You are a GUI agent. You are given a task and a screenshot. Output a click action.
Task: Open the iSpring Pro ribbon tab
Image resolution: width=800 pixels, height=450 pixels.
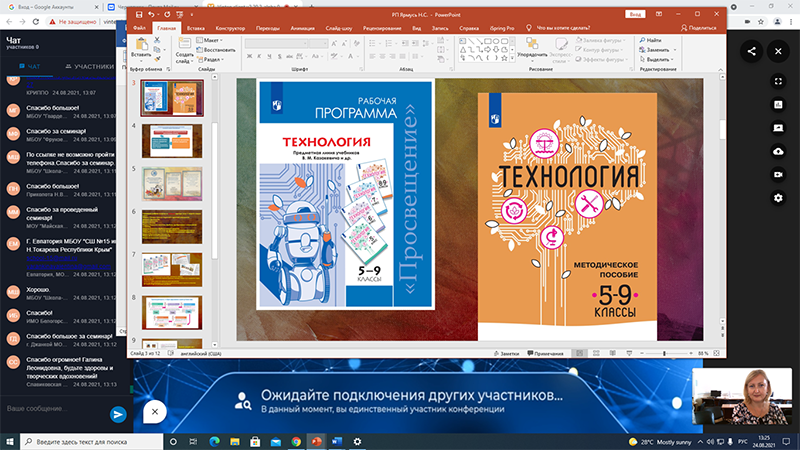(502, 28)
